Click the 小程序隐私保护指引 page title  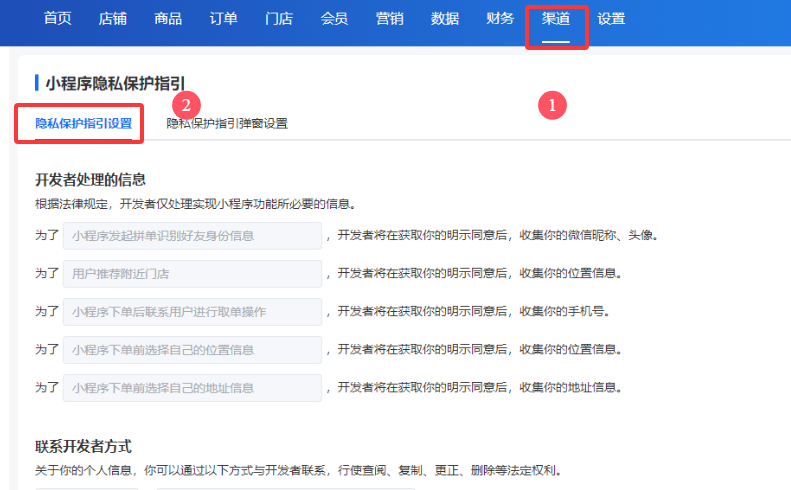[x=115, y=83]
